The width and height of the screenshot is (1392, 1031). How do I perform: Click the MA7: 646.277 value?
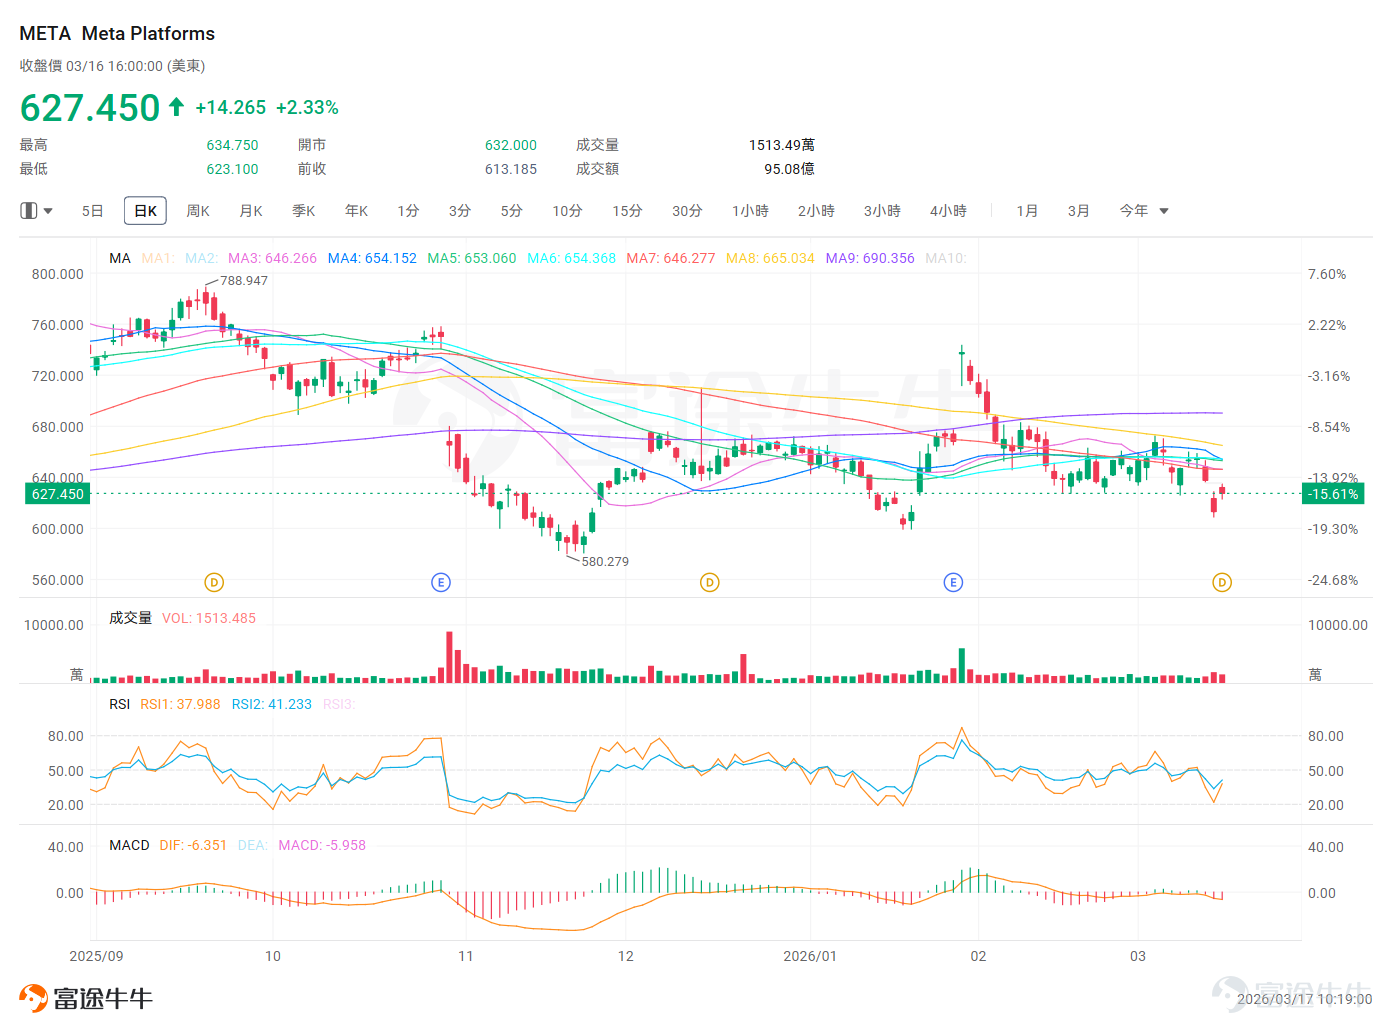pyautogui.click(x=671, y=258)
